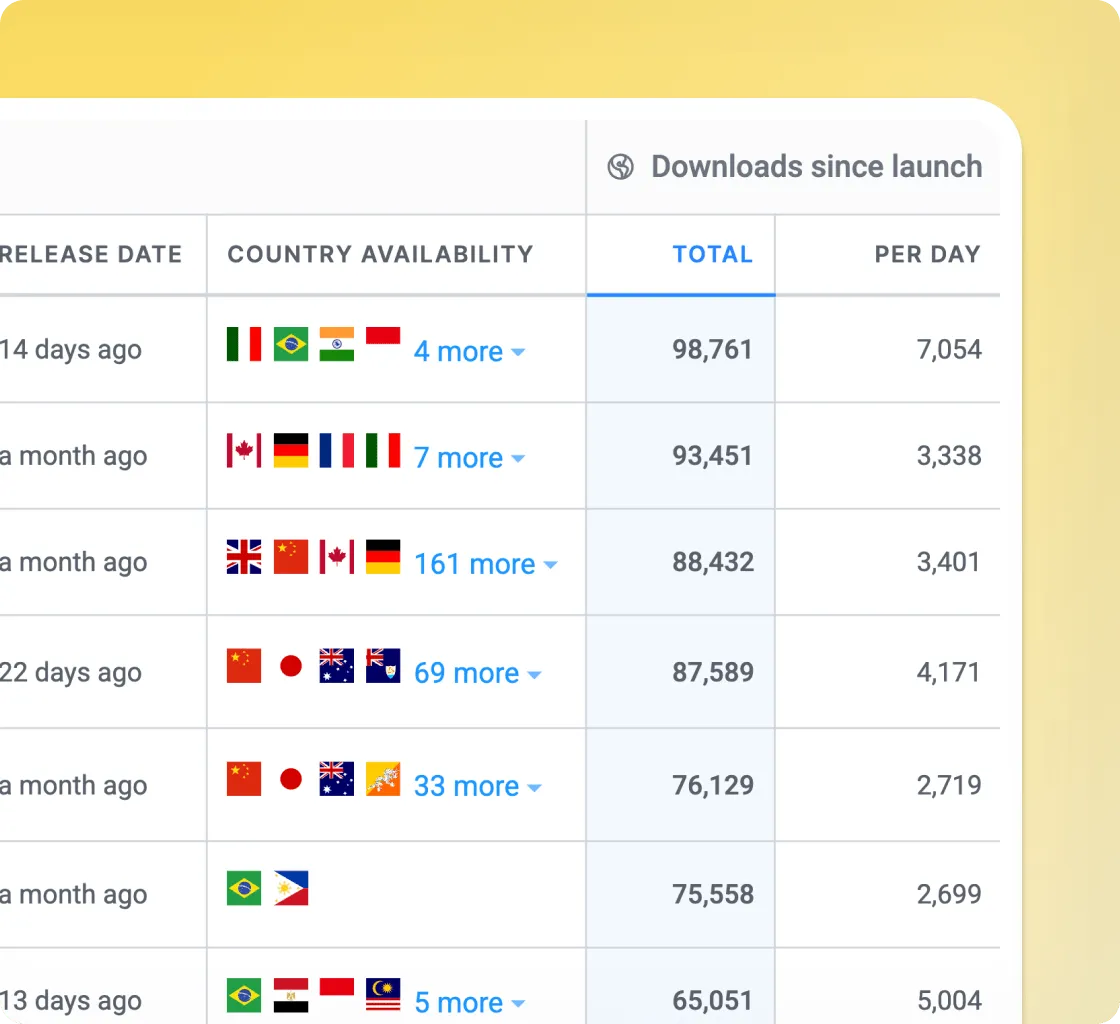Click the fourth flag in the 87,589 row
The image size is (1120, 1024).
pos(383,666)
